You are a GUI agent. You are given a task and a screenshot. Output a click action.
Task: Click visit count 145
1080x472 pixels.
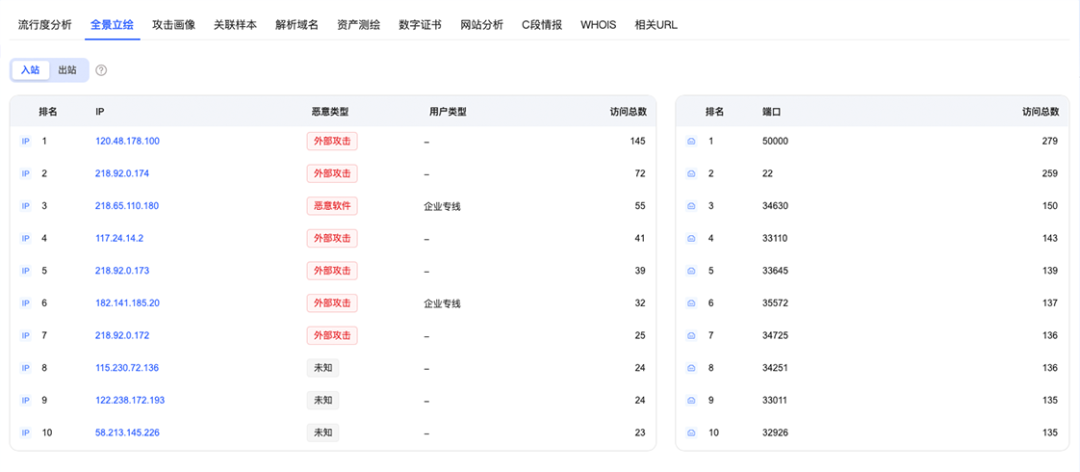[637, 141]
